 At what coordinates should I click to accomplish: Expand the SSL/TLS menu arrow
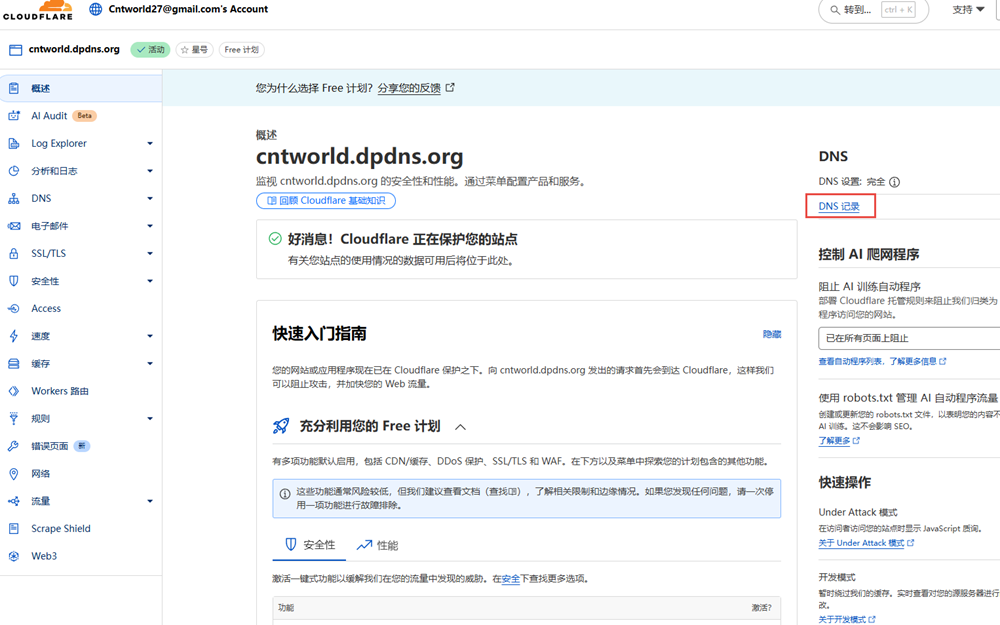click(x=150, y=253)
